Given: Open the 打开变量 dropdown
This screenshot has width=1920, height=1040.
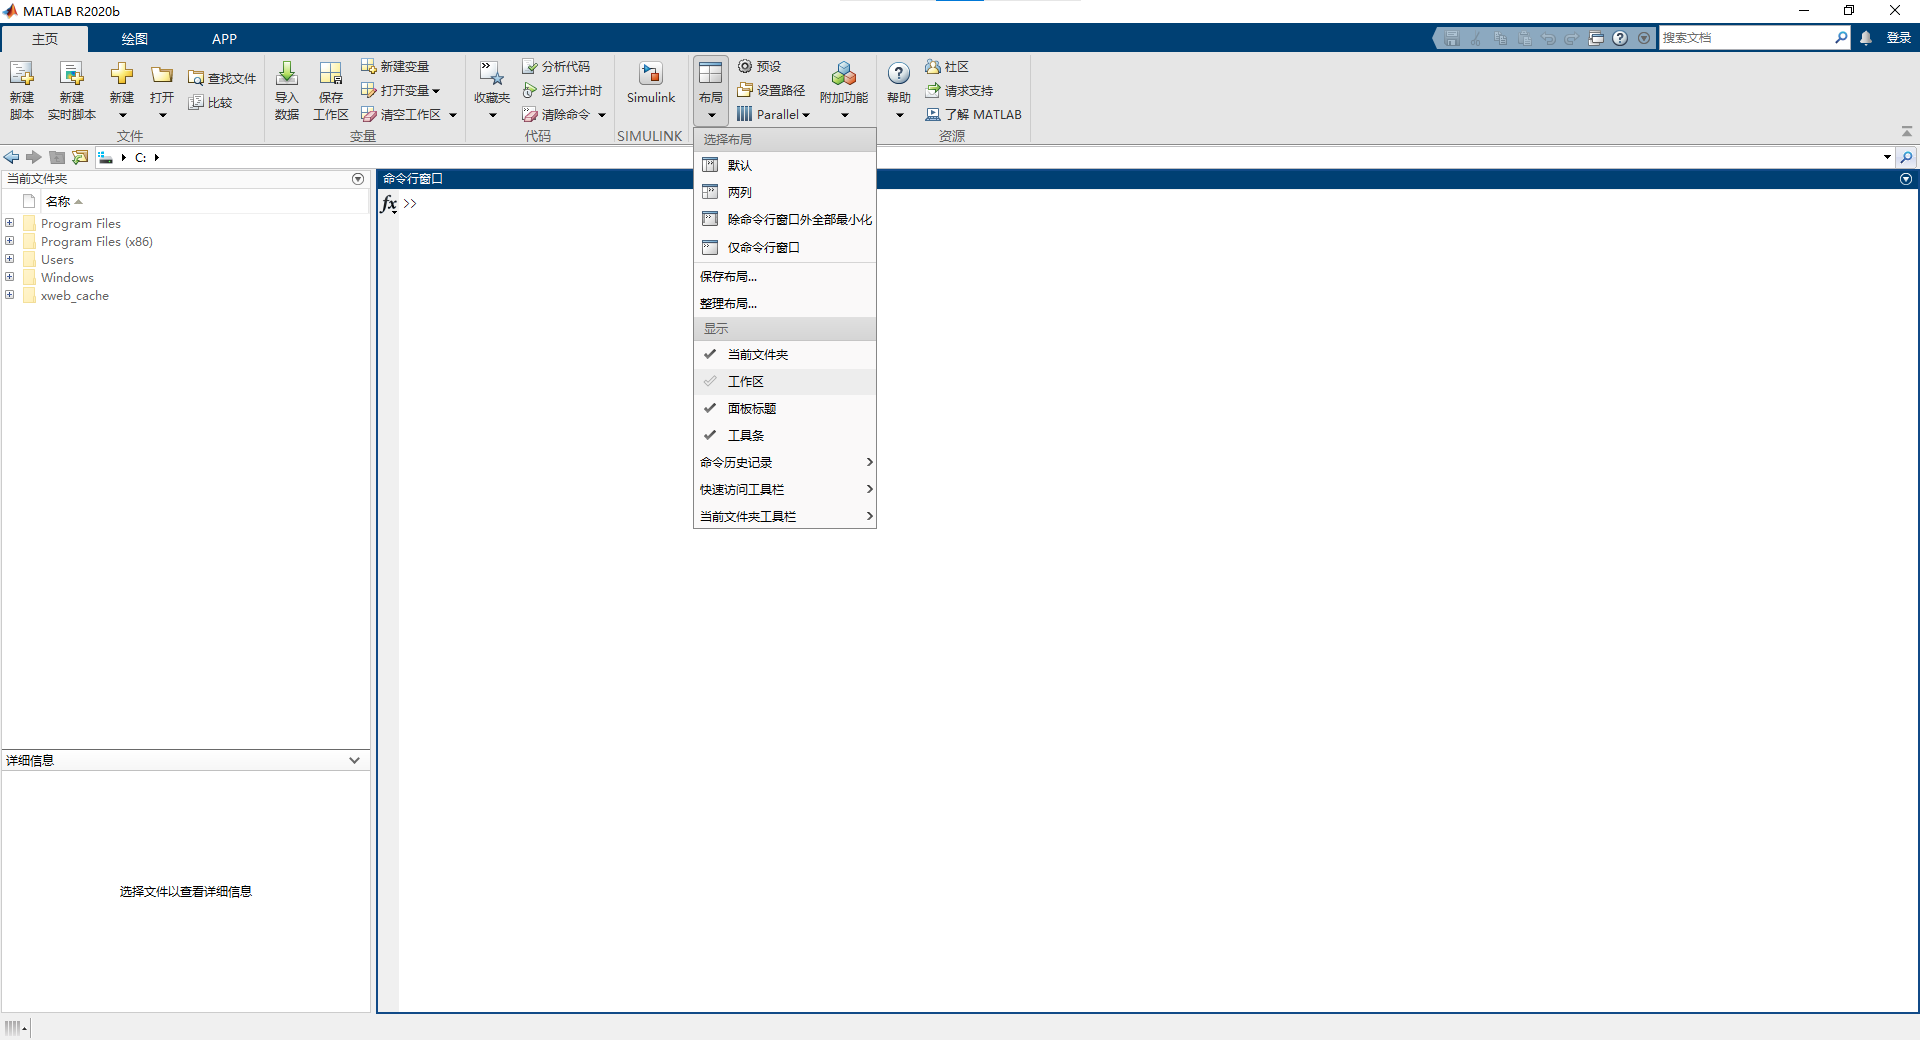Looking at the screenshot, I should 436,91.
